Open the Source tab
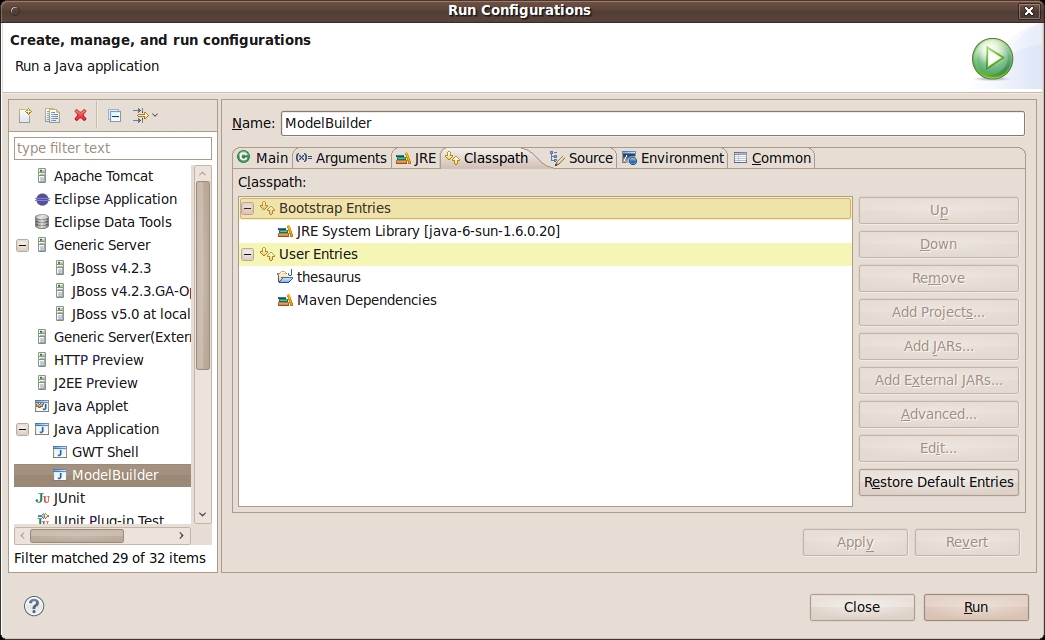 (581, 158)
